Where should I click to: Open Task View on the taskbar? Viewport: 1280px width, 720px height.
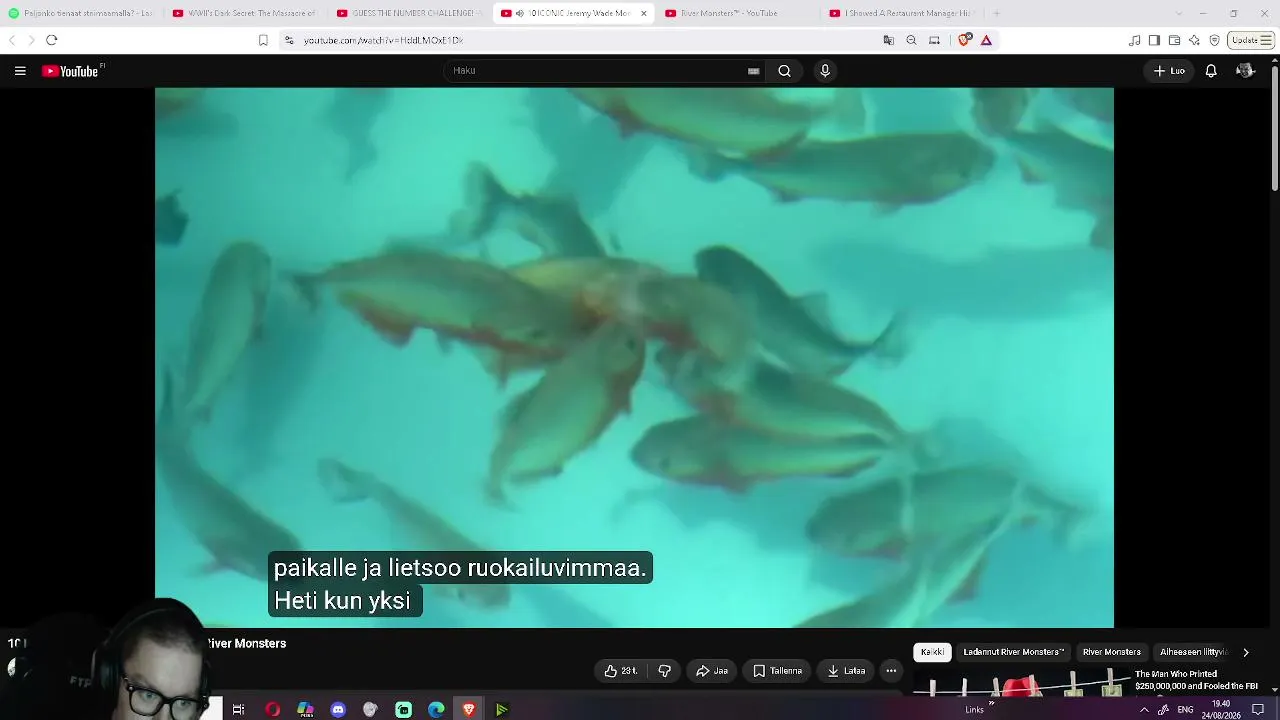coord(238,709)
